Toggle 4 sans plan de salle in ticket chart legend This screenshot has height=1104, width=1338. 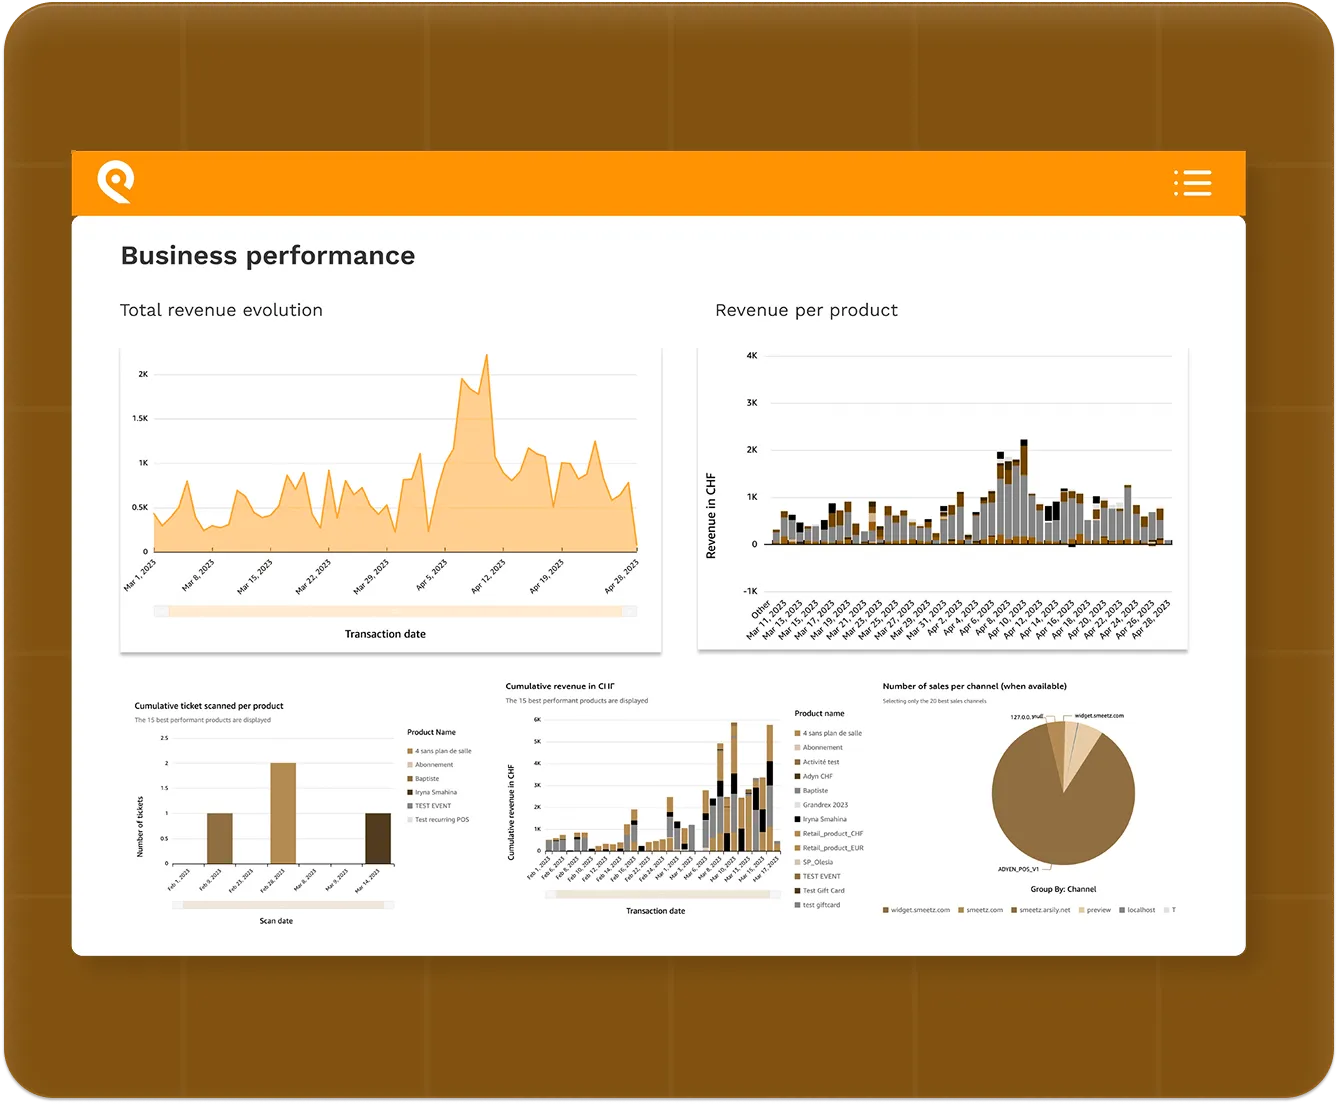click(x=439, y=751)
